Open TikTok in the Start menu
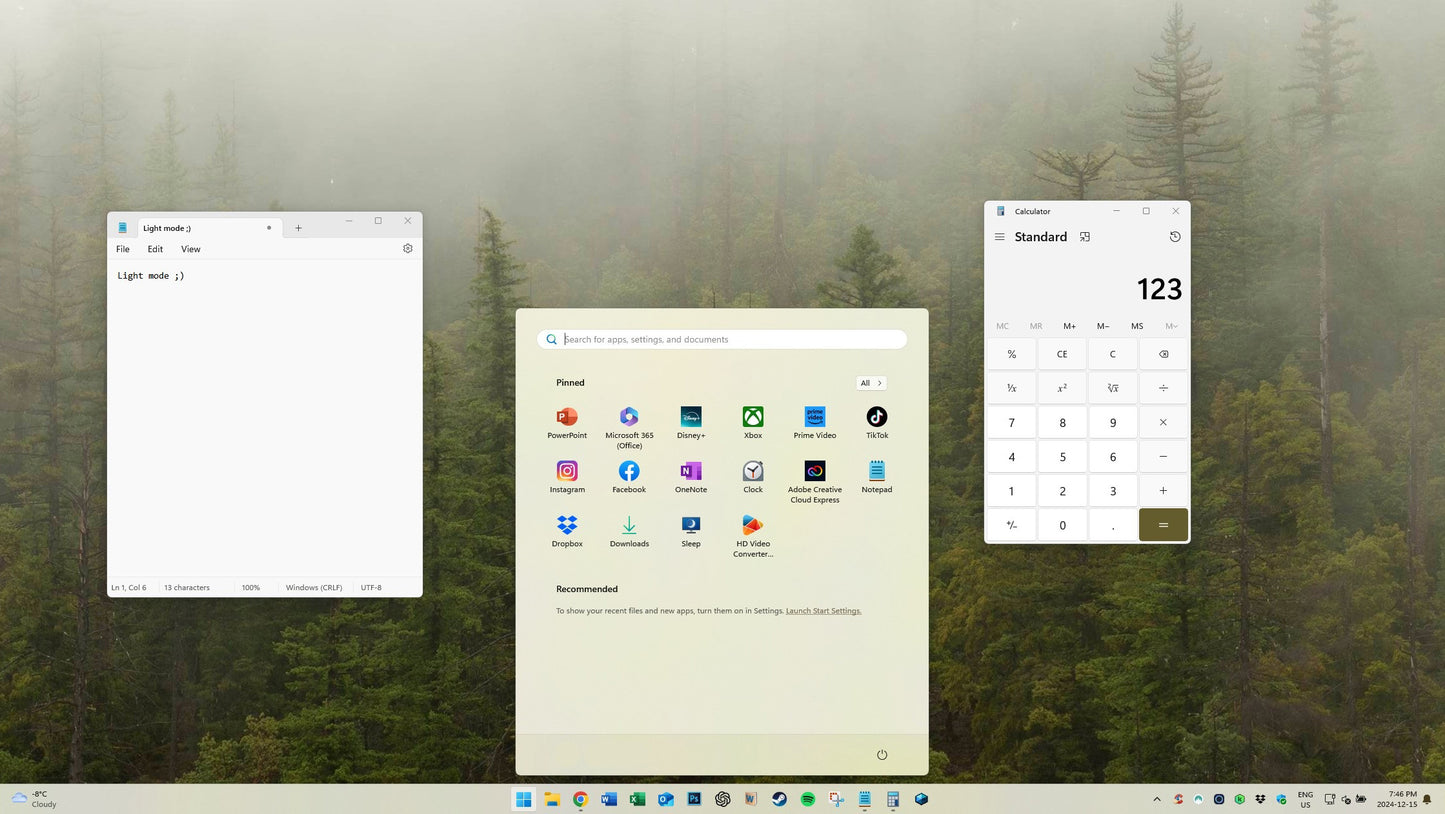Viewport: 1445px width, 814px height. point(877,422)
